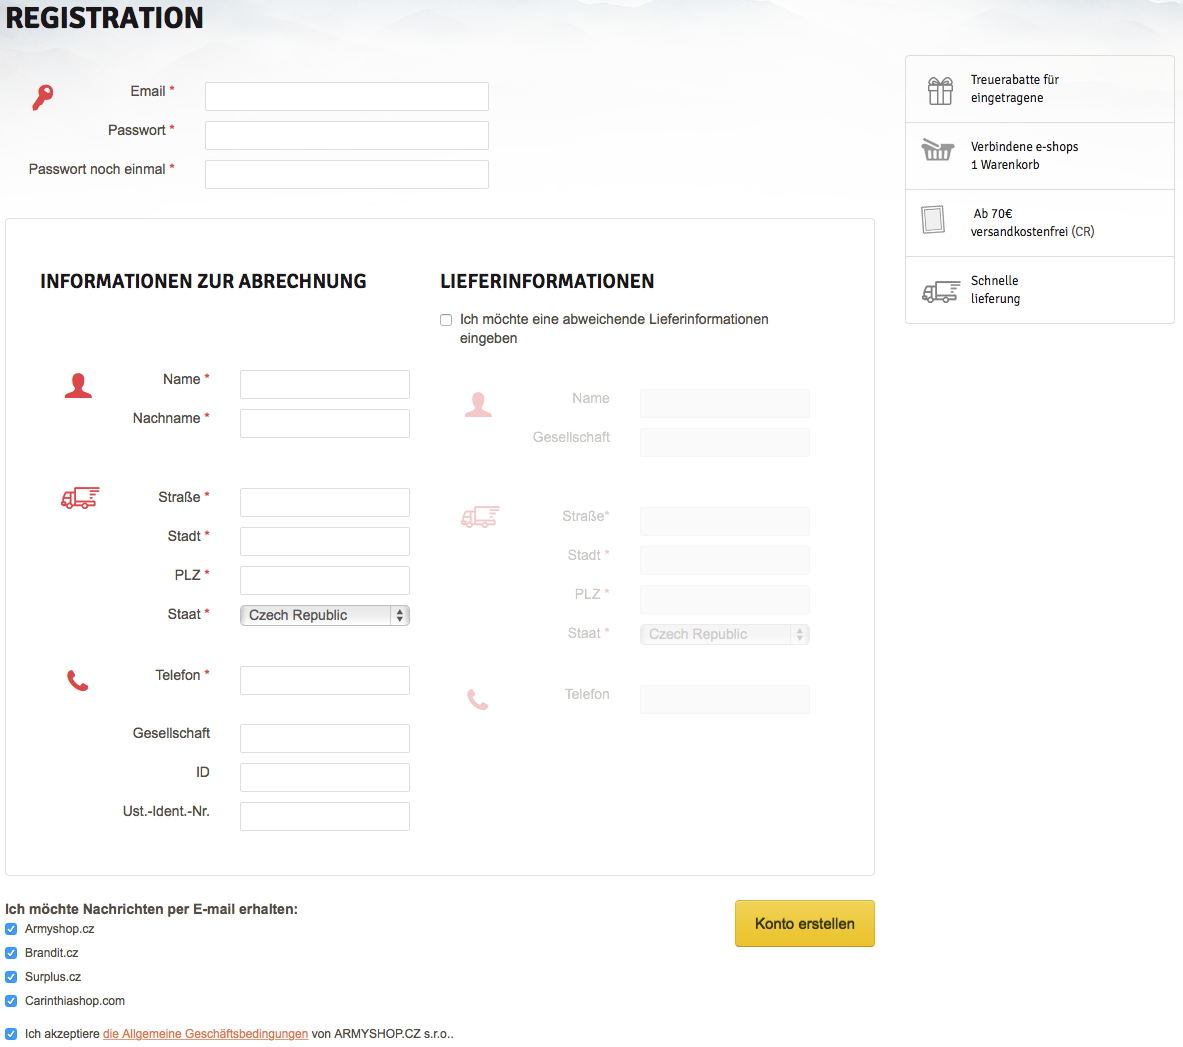
Task: Click the gift icon for Treuerabatte
Action: click(940, 90)
